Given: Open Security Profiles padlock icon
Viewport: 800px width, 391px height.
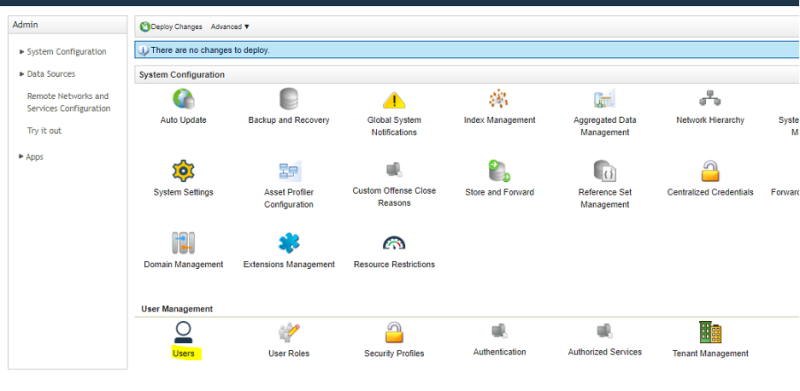Looking at the screenshot, I should click(x=394, y=332).
